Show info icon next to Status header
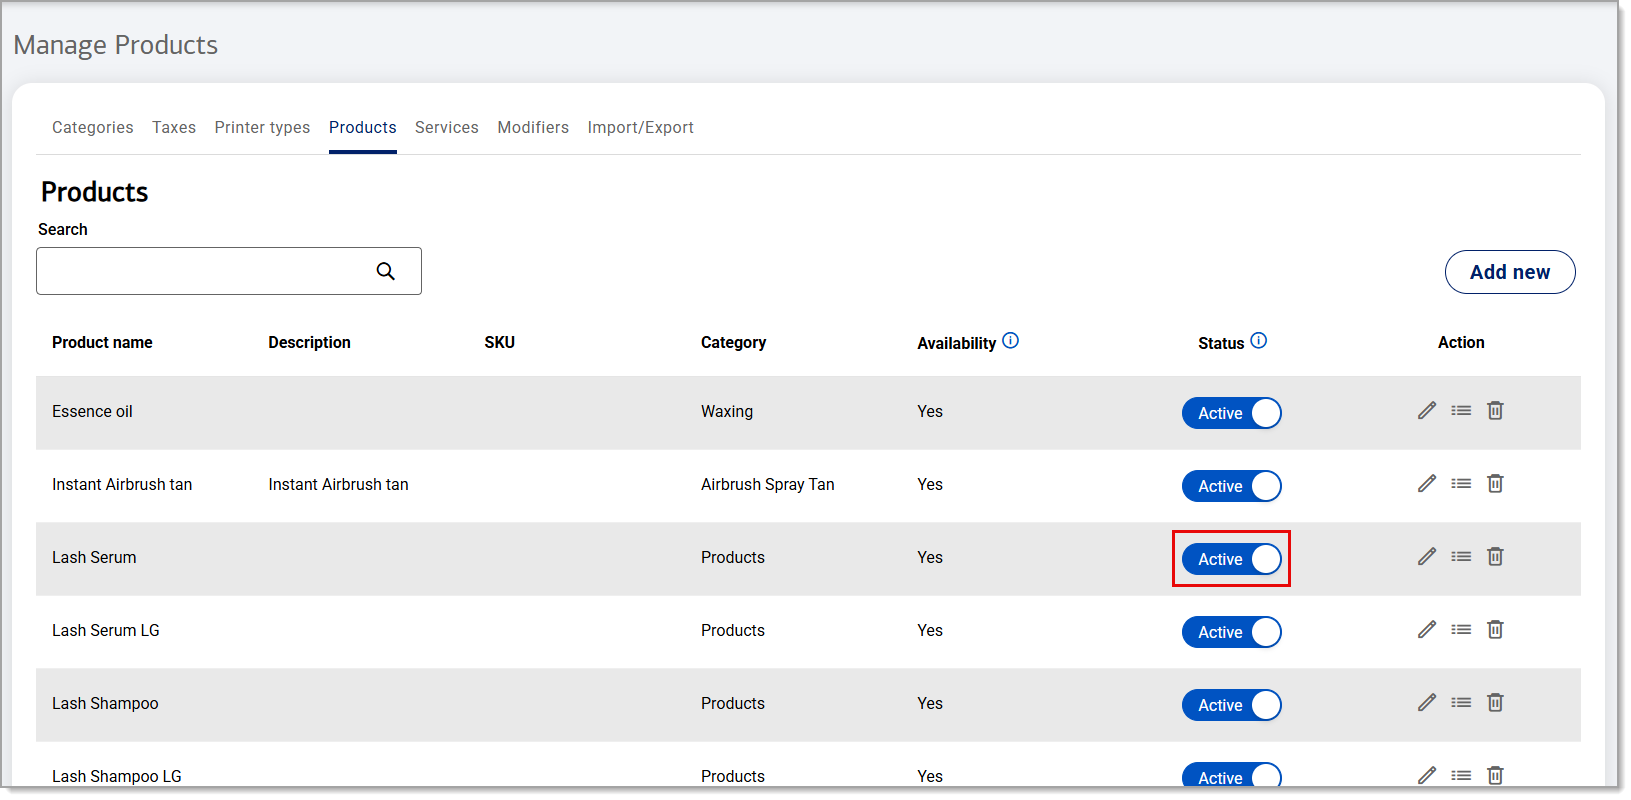This screenshot has width=1631, height=800. (x=1259, y=341)
